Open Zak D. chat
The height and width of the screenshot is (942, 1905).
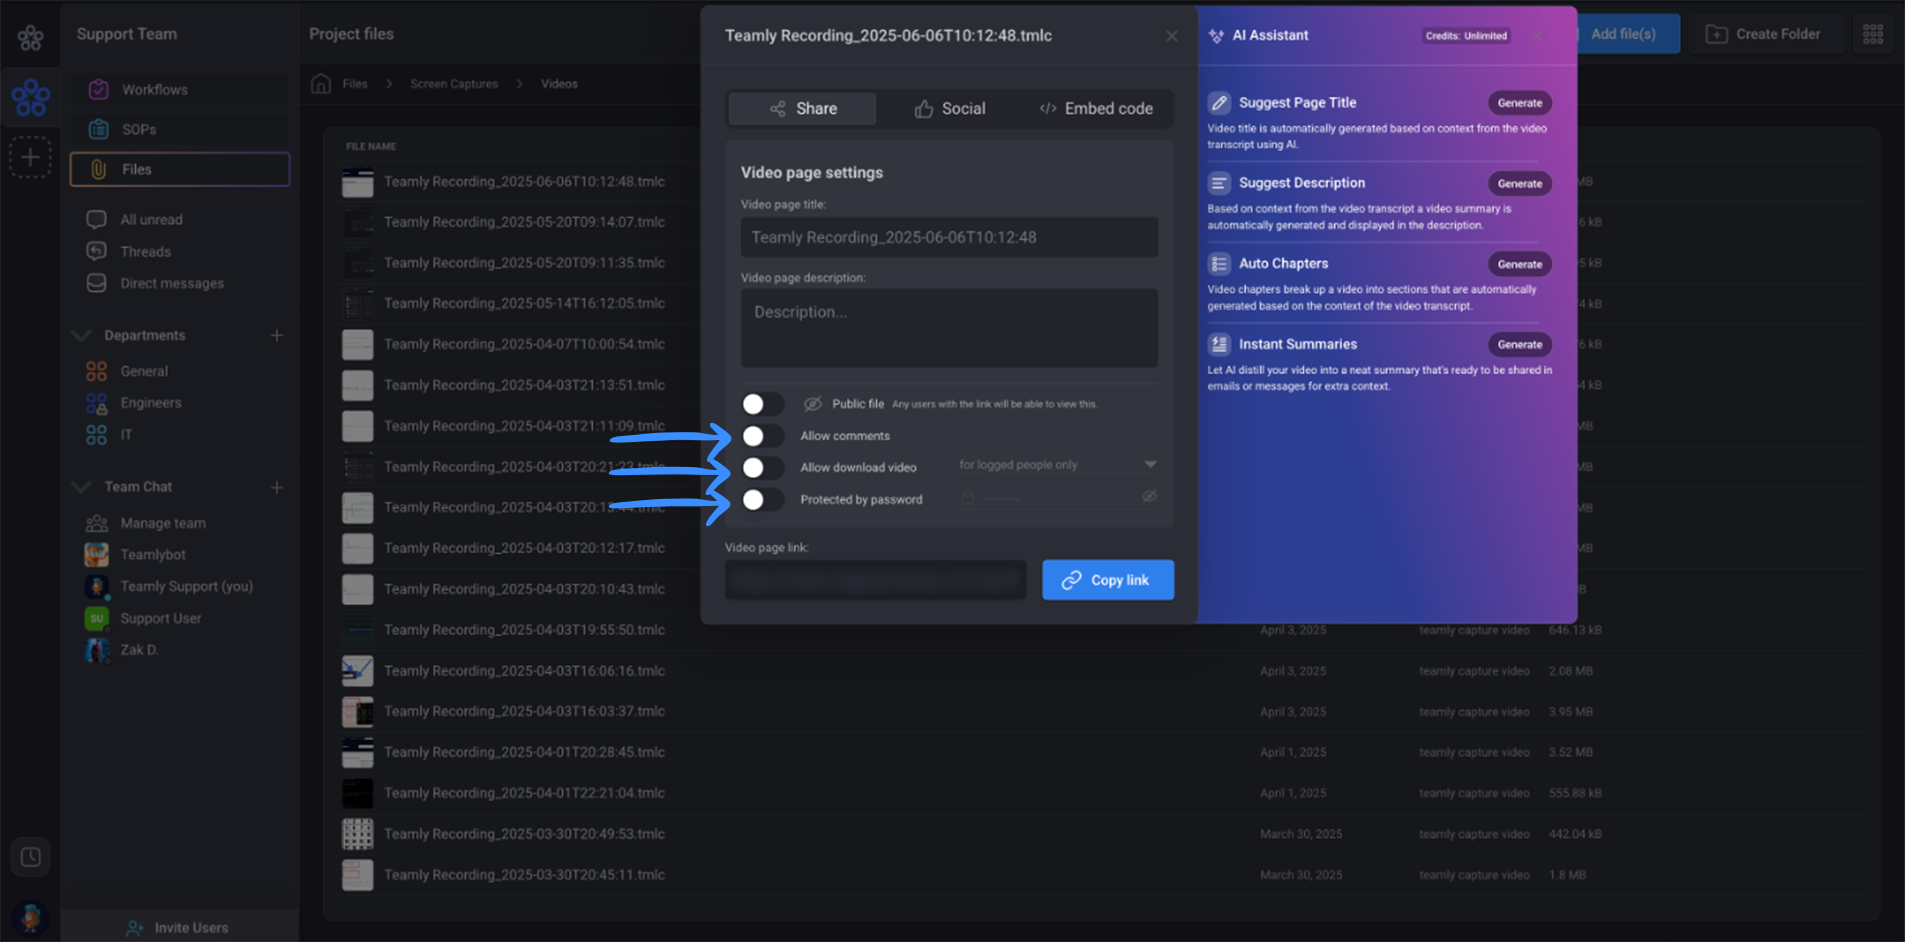click(139, 650)
